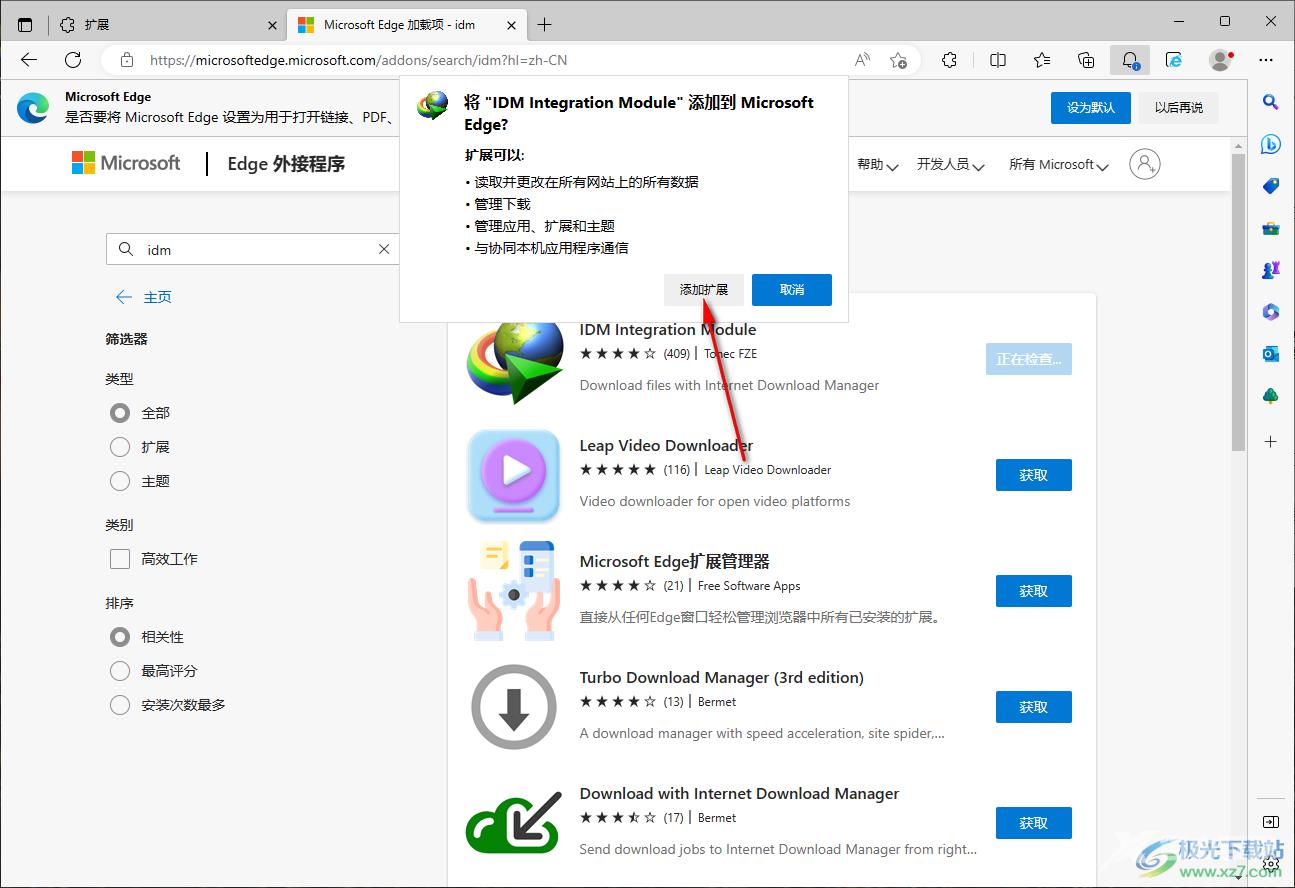Reload the page with refresh icon
Screen dimensions: 1295x888
(73, 60)
